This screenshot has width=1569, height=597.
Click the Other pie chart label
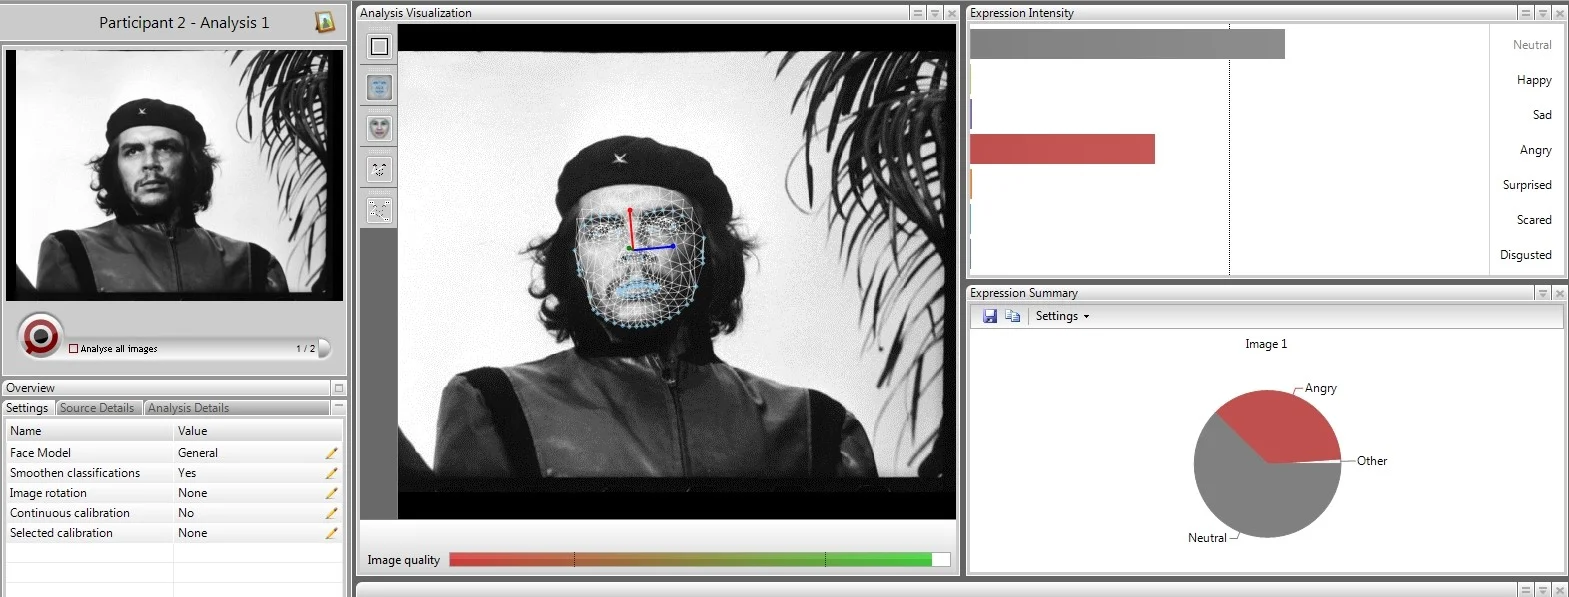click(1372, 461)
